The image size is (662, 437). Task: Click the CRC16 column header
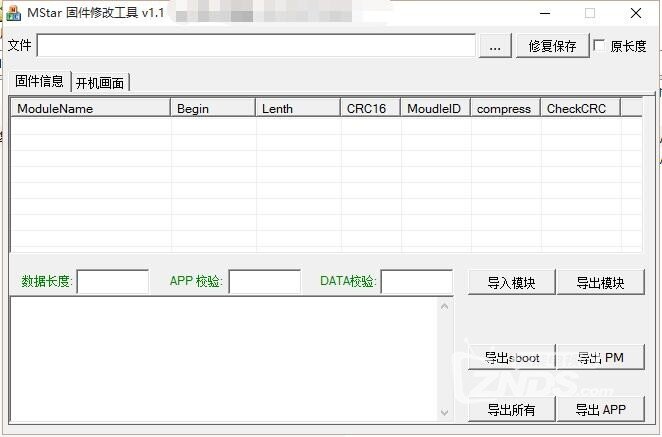370,108
